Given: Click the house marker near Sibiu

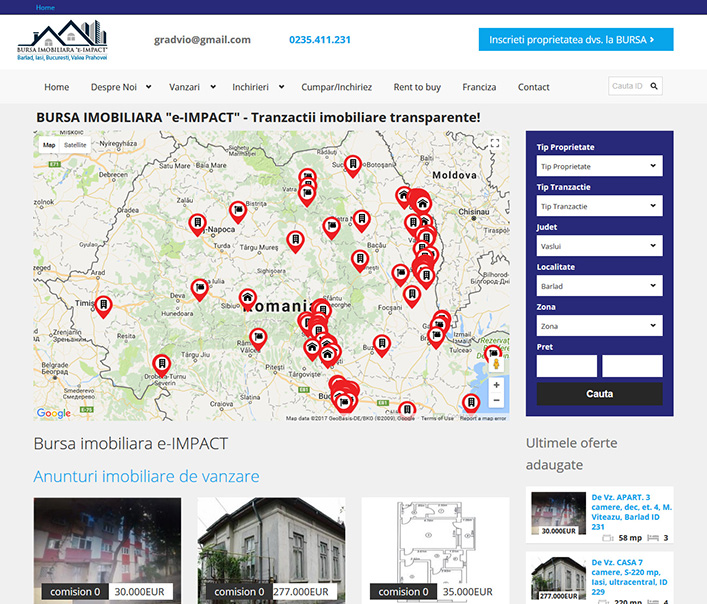Looking at the screenshot, I should click(247, 299).
